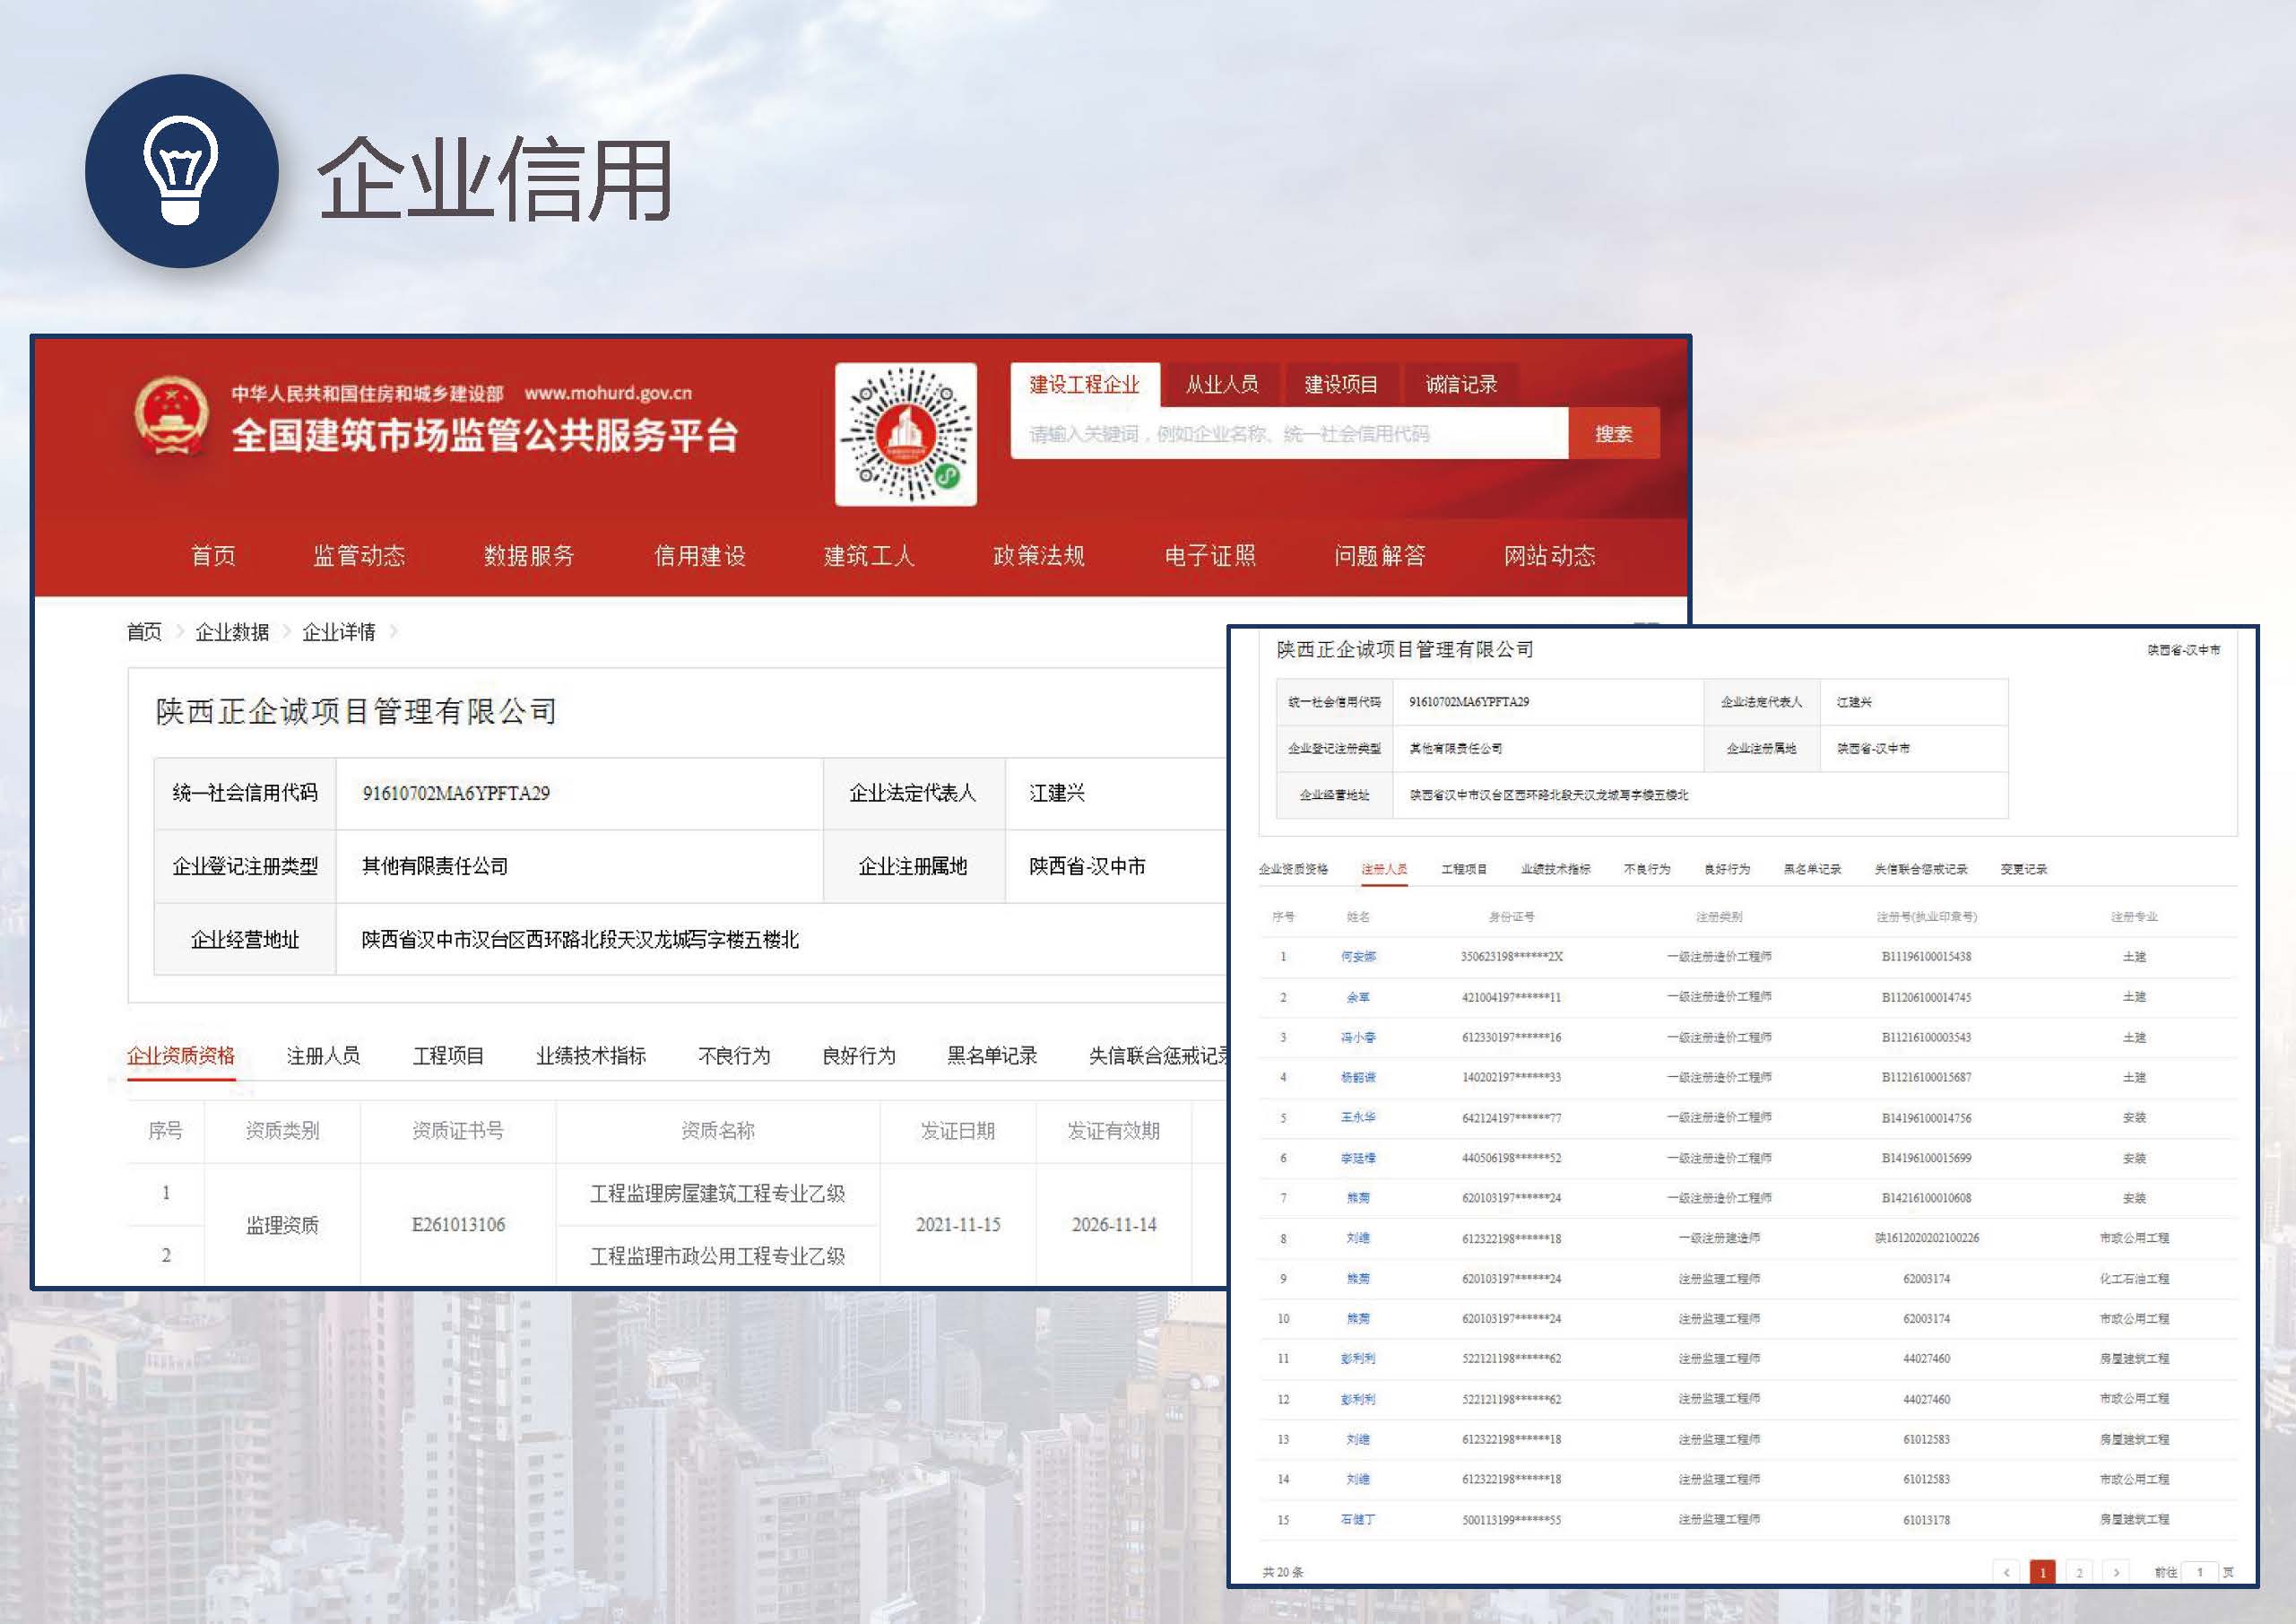Open personnel link 何安娜
Screen dimensions: 2296x1624
[x=1358, y=956]
